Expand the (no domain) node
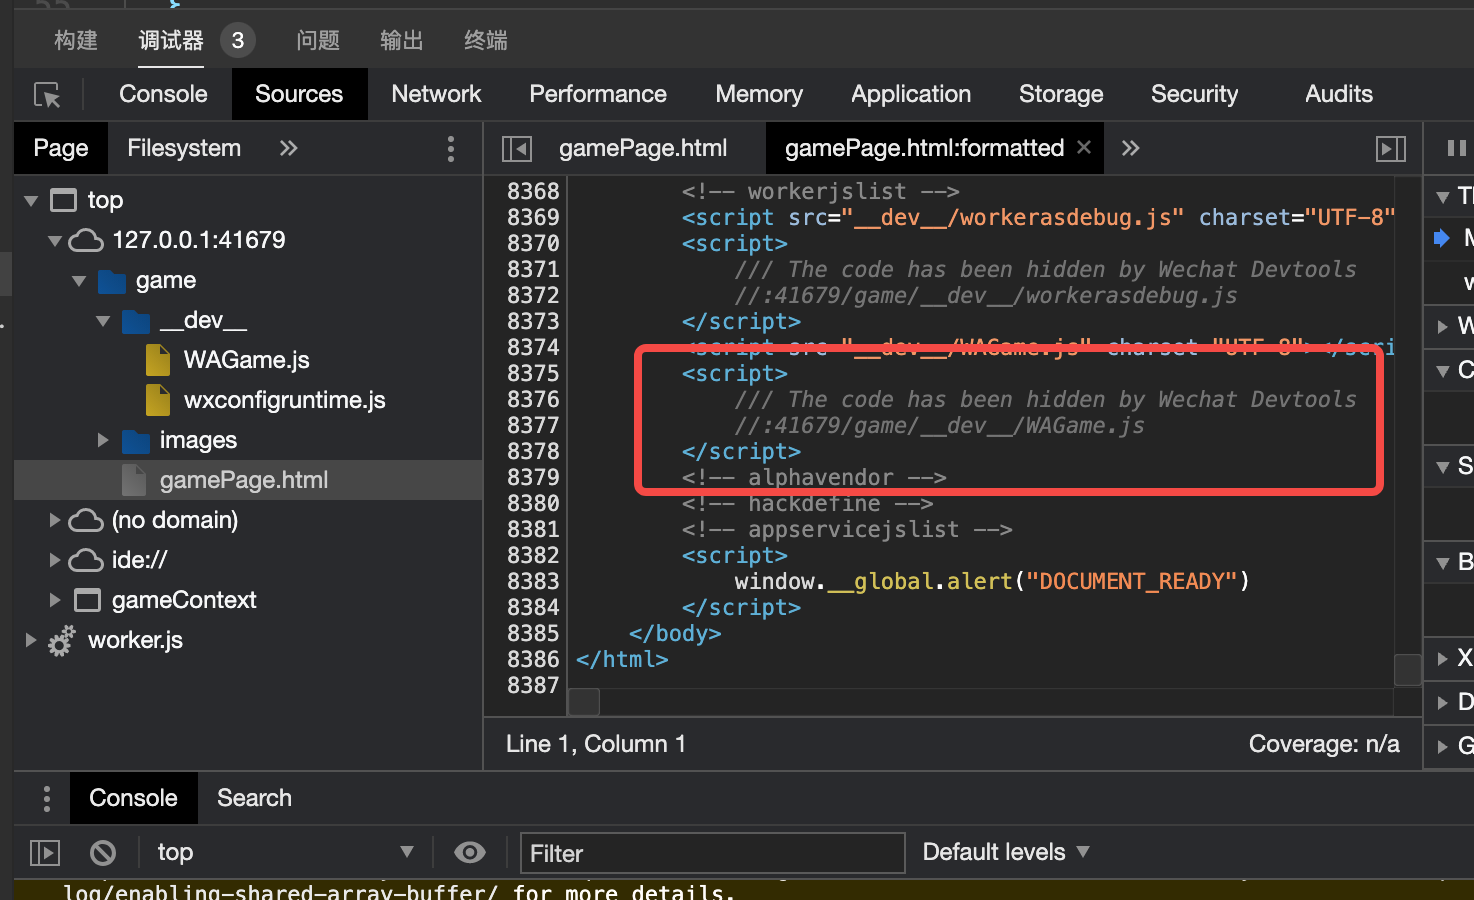Viewport: 1474px width, 900px height. click(55, 520)
